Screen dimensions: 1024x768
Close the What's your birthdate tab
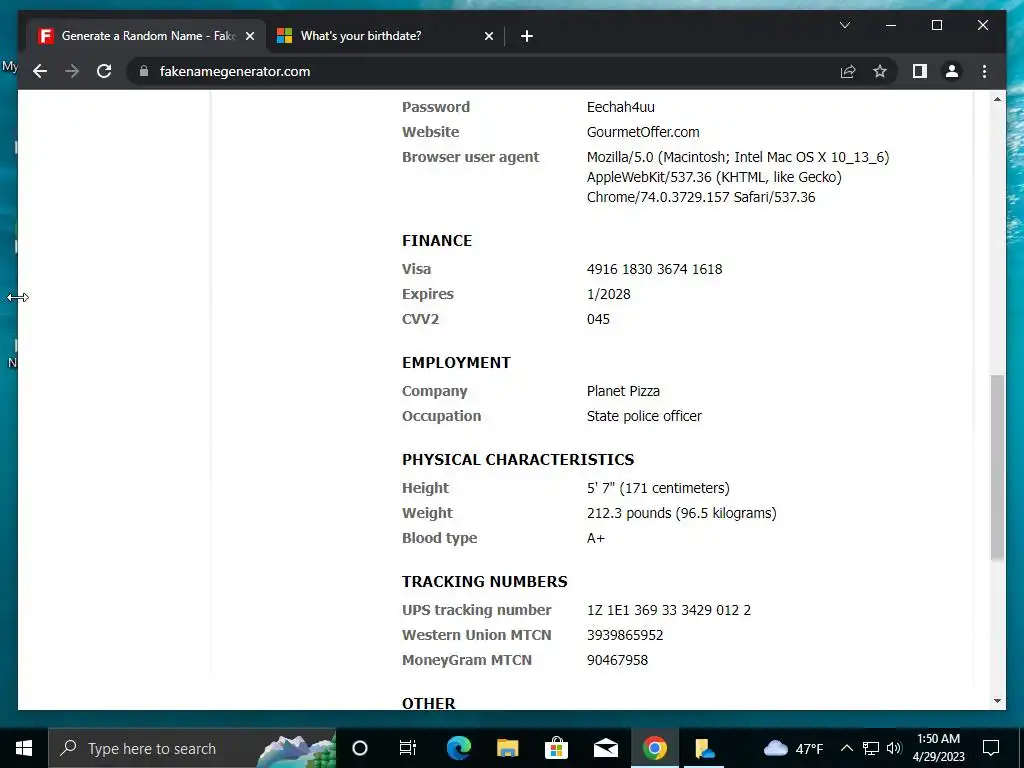coord(488,36)
